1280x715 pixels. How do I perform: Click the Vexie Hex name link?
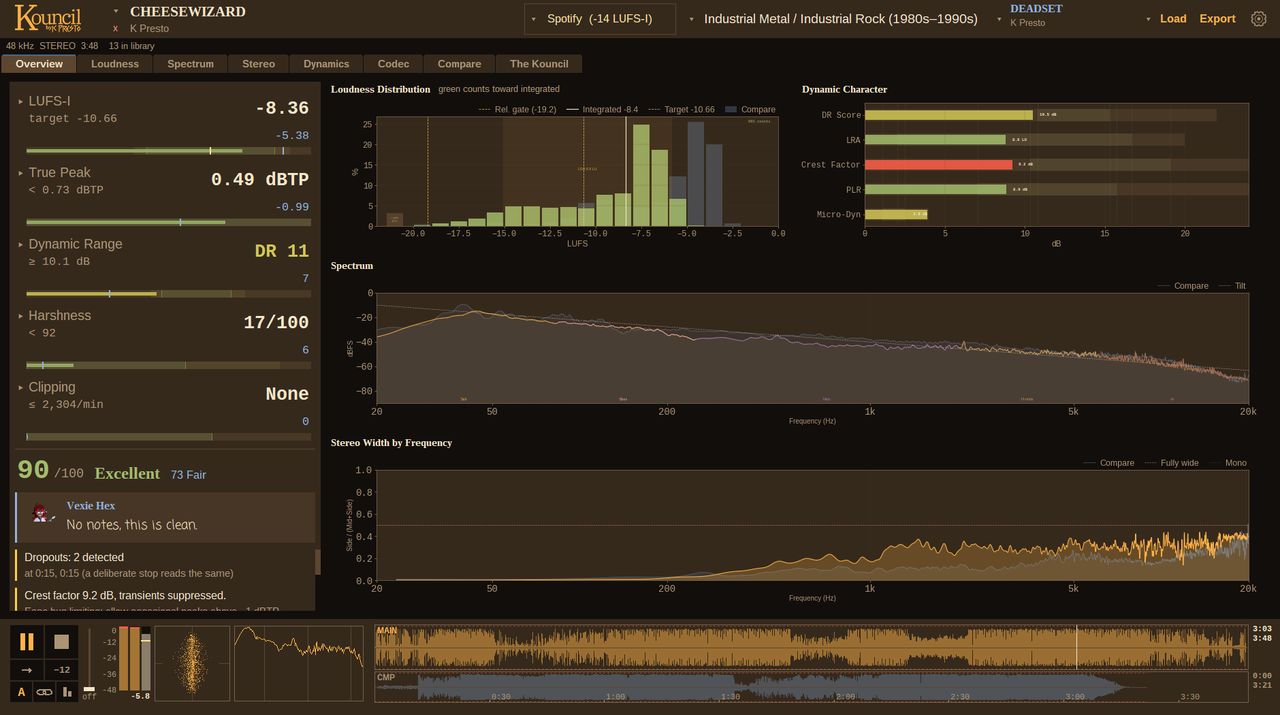pos(91,506)
